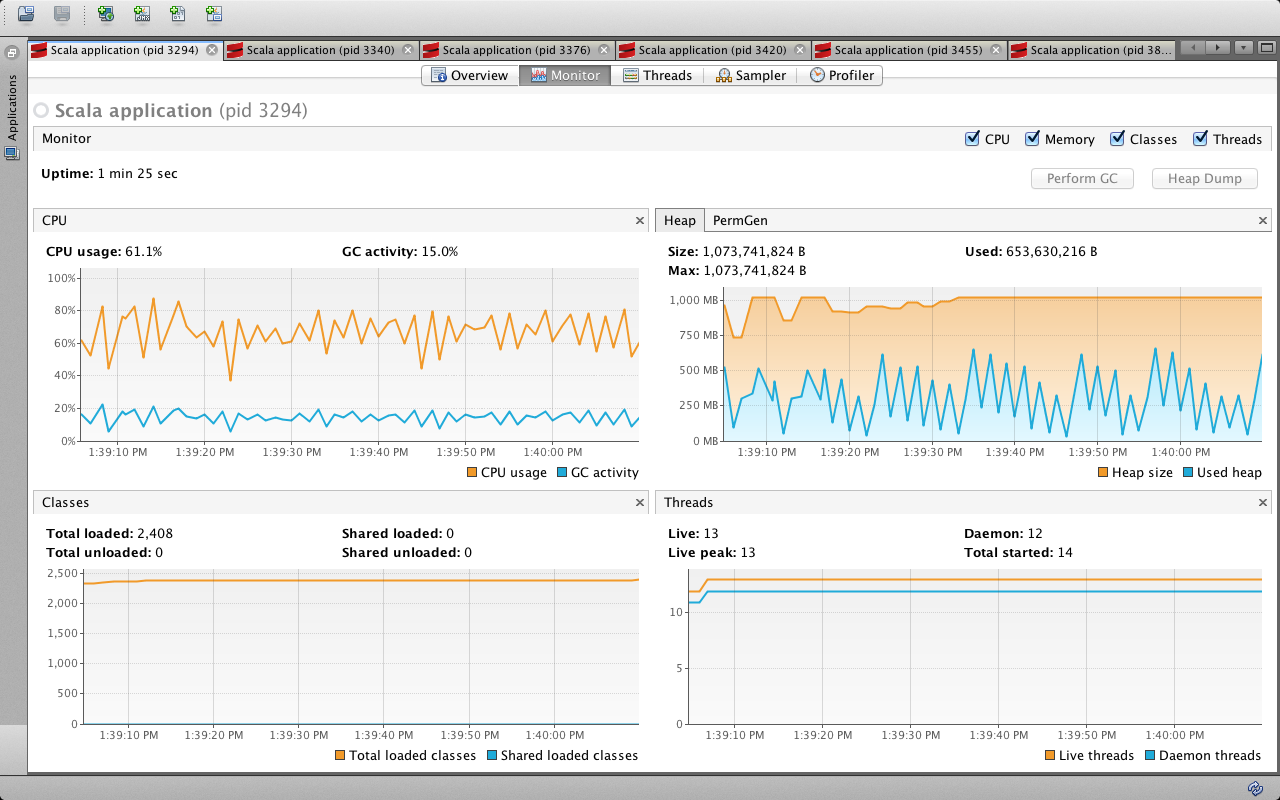
Task: Click the Total started 14 value
Action: pos(1064,553)
